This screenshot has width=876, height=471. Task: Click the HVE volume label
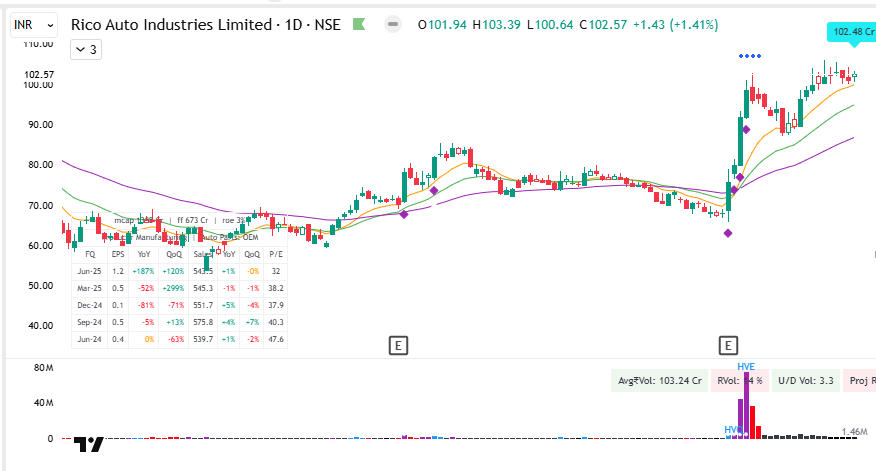(746, 367)
